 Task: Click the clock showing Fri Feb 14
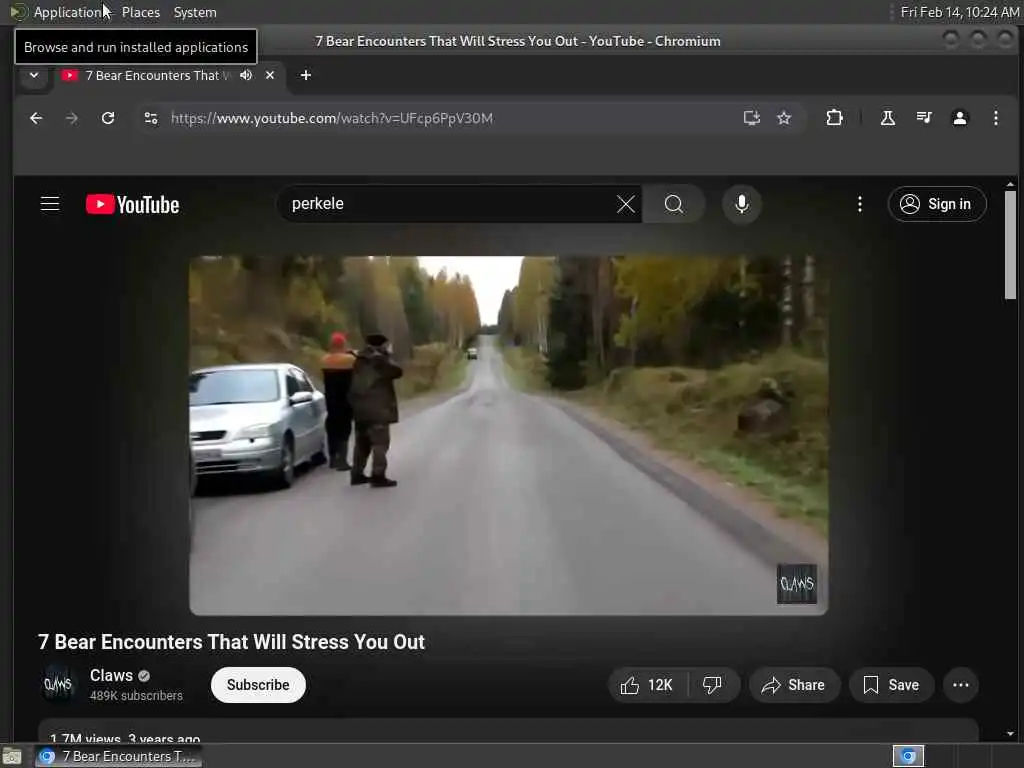click(959, 12)
